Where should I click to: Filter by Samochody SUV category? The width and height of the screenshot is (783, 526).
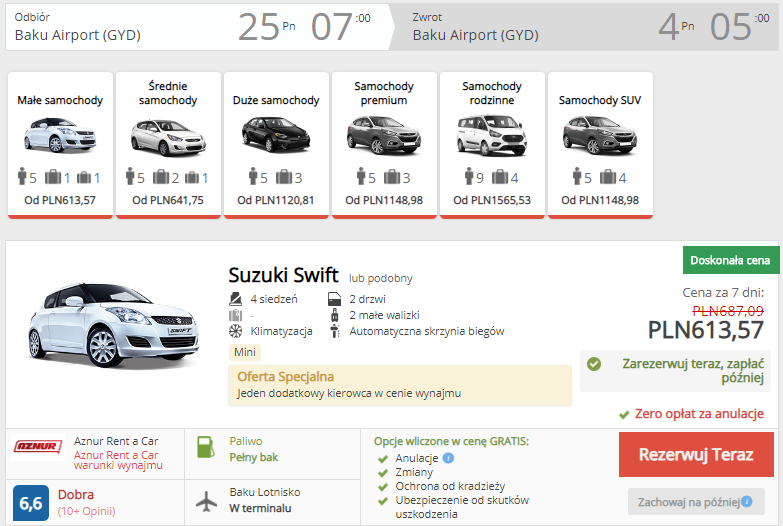[599, 144]
